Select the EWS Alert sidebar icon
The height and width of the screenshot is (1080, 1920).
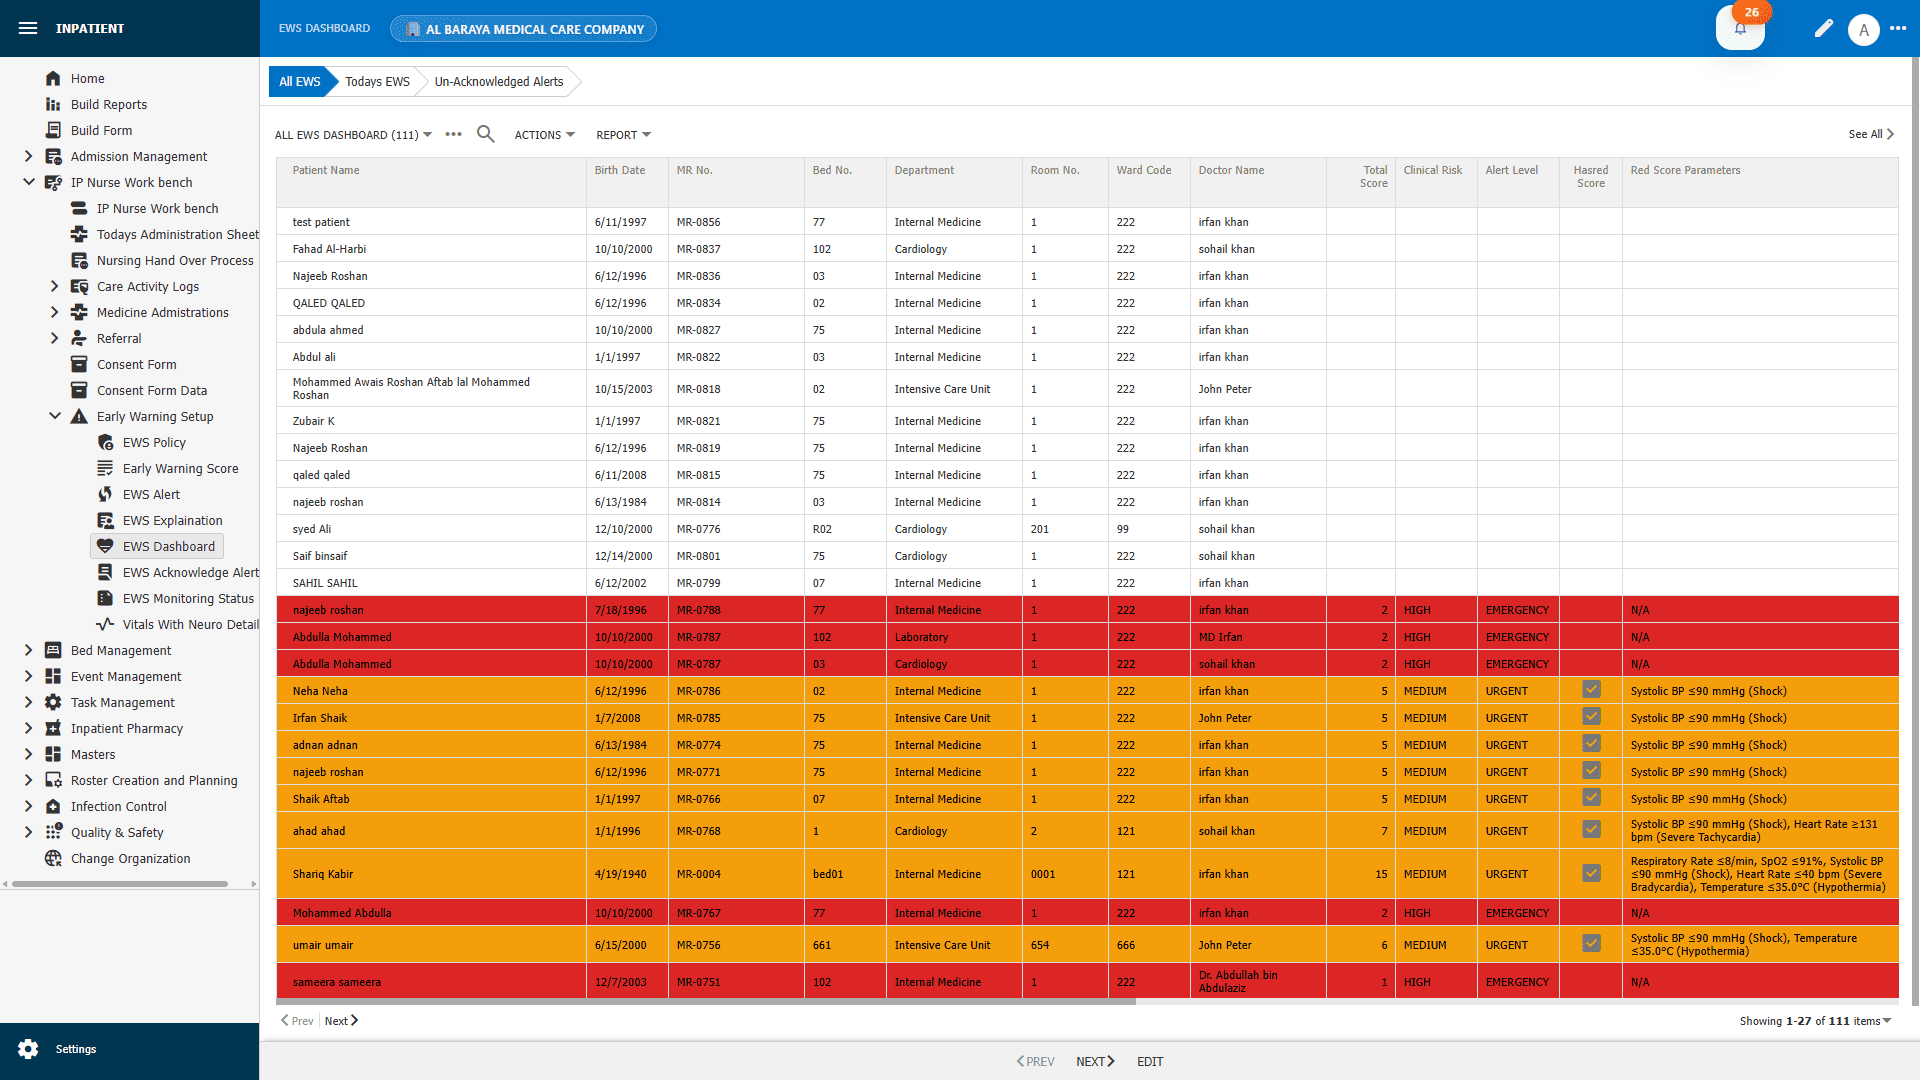105,494
